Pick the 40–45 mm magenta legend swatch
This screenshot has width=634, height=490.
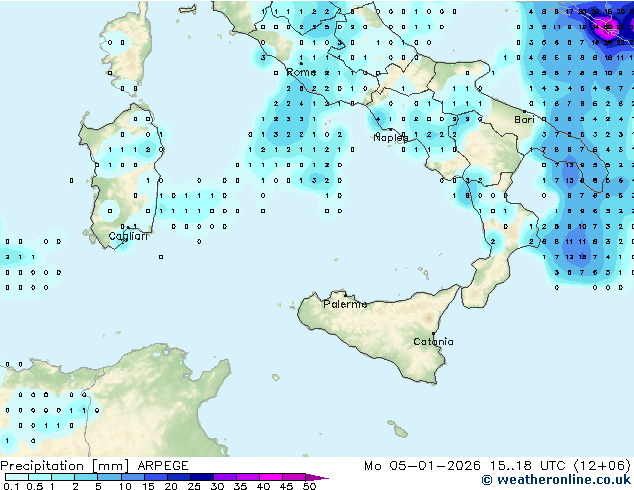pos(270,477)
